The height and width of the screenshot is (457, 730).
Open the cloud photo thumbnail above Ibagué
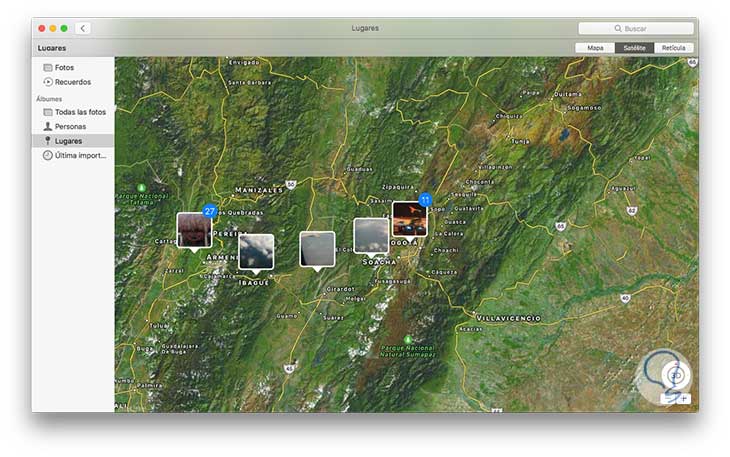[x=256, y=252]
